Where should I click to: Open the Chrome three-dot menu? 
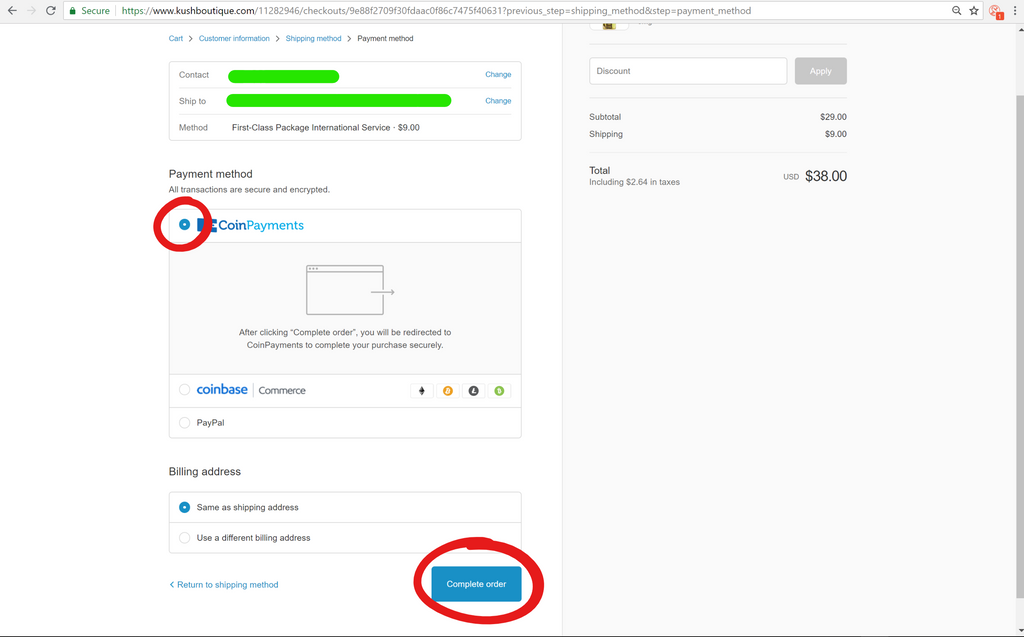(1014, 10)
